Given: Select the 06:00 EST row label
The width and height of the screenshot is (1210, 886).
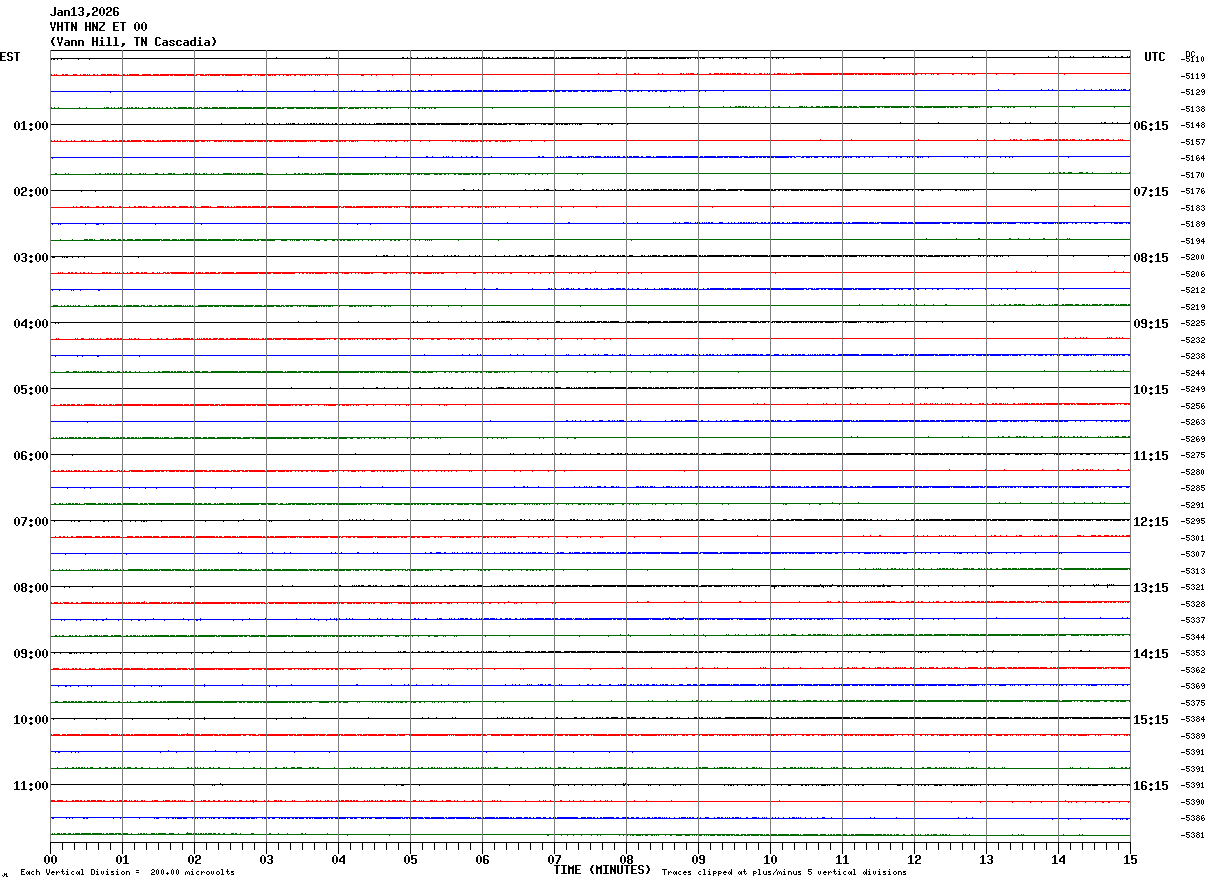Looking at the screenshot, I should pos(30,456).
